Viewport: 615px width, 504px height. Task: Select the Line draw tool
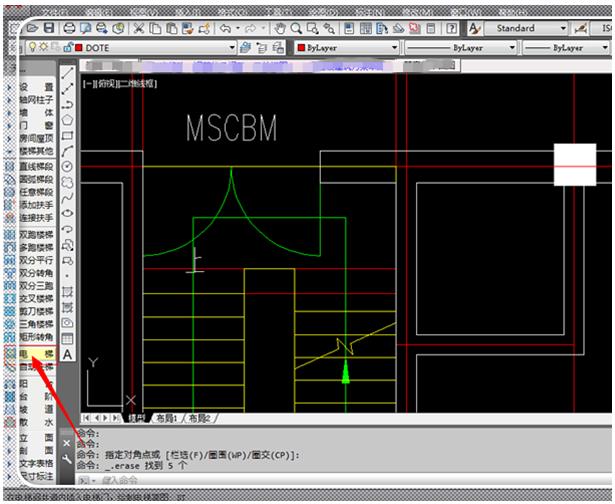tap(67, 72)
